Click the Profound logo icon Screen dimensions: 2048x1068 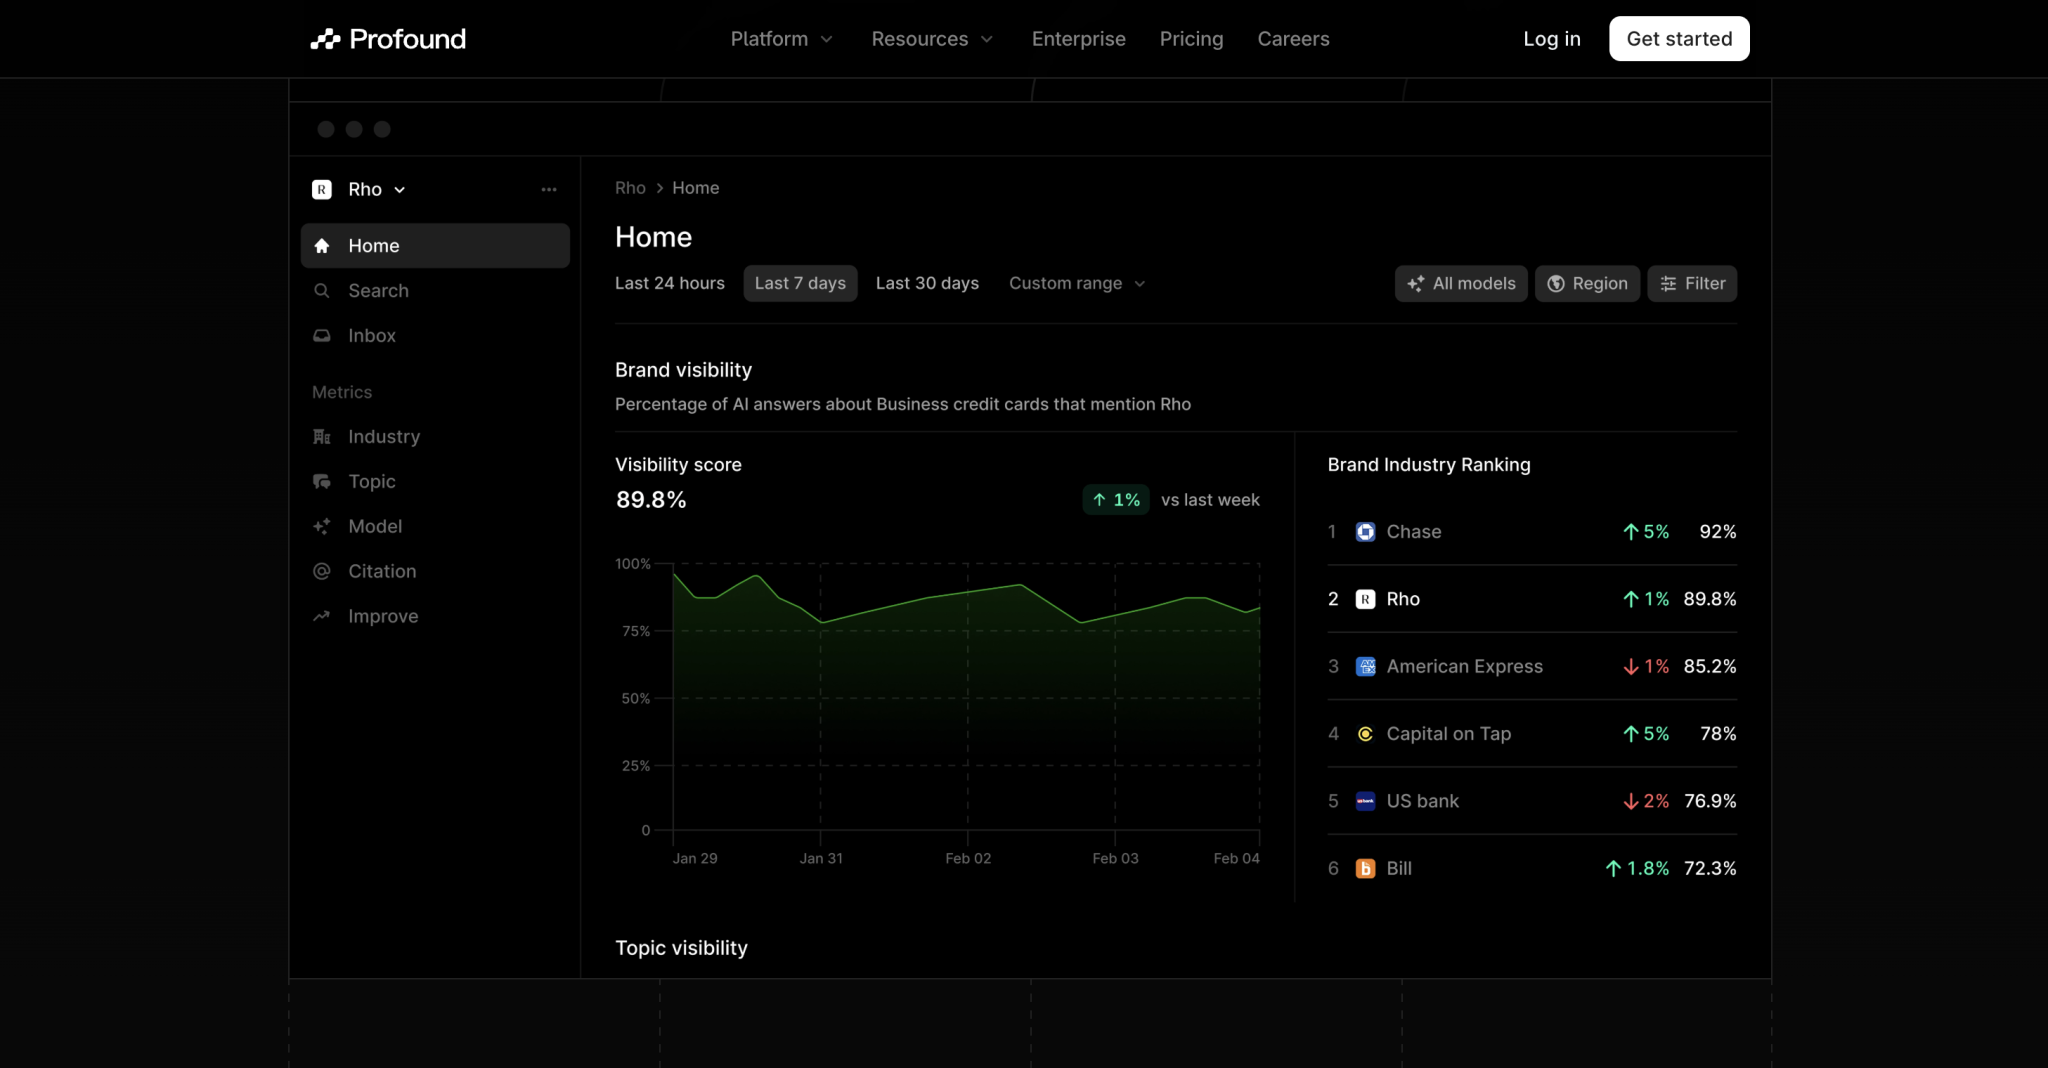click(325, 39)
